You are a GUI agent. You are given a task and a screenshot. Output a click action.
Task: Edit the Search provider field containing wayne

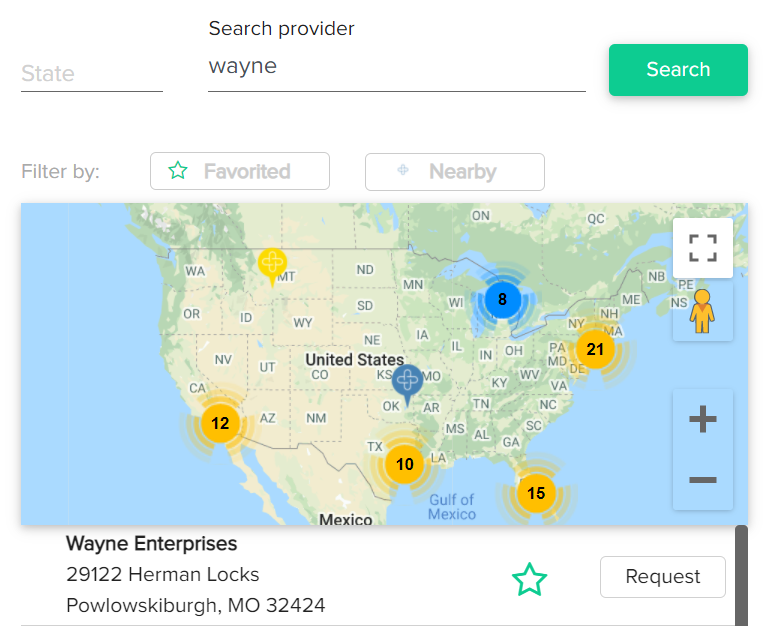pyautogui.click(x=397, y=66)
